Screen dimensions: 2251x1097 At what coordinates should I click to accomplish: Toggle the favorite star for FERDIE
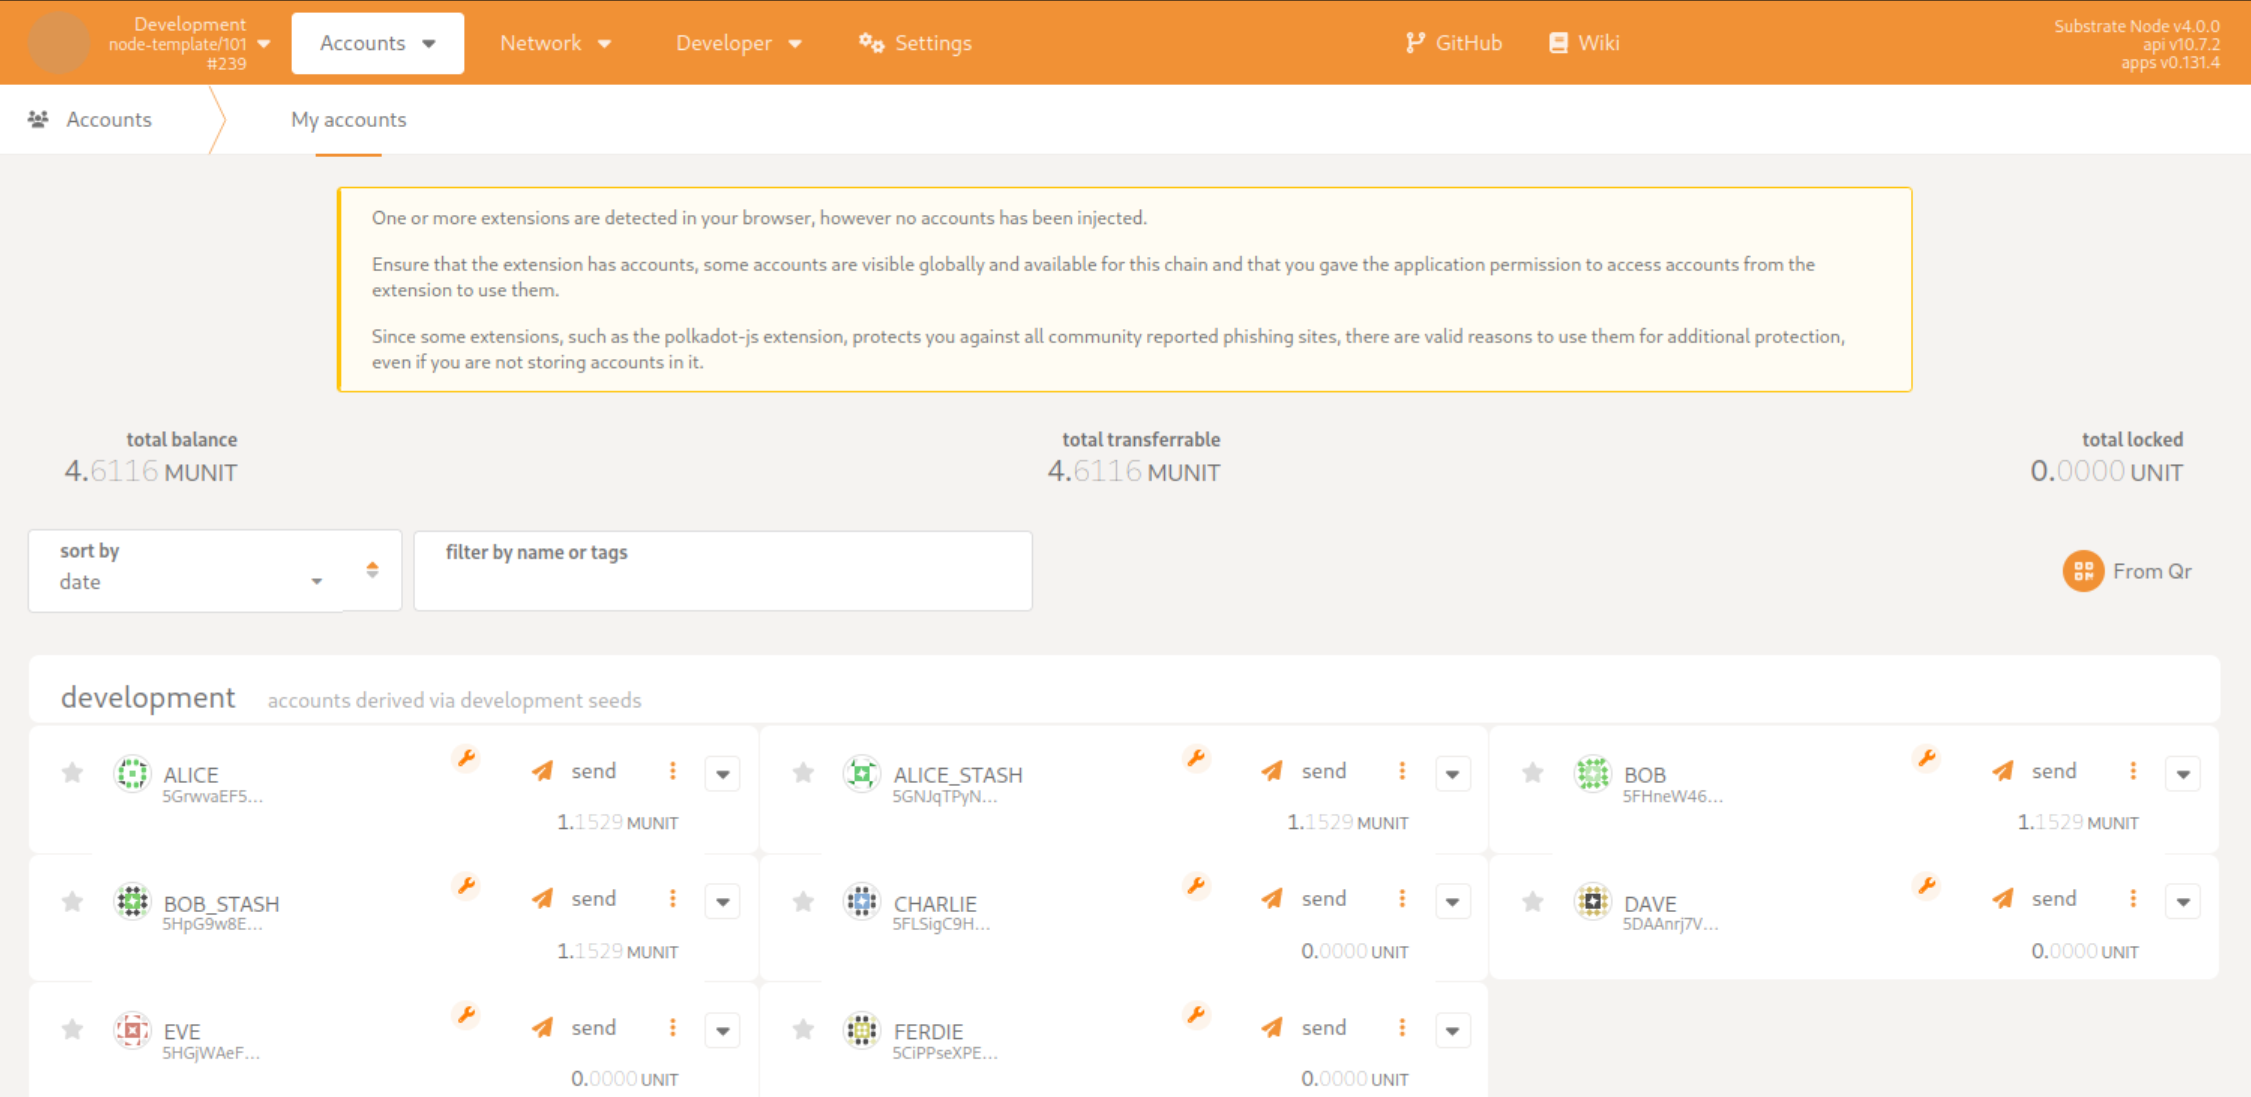pos(802,1029)
